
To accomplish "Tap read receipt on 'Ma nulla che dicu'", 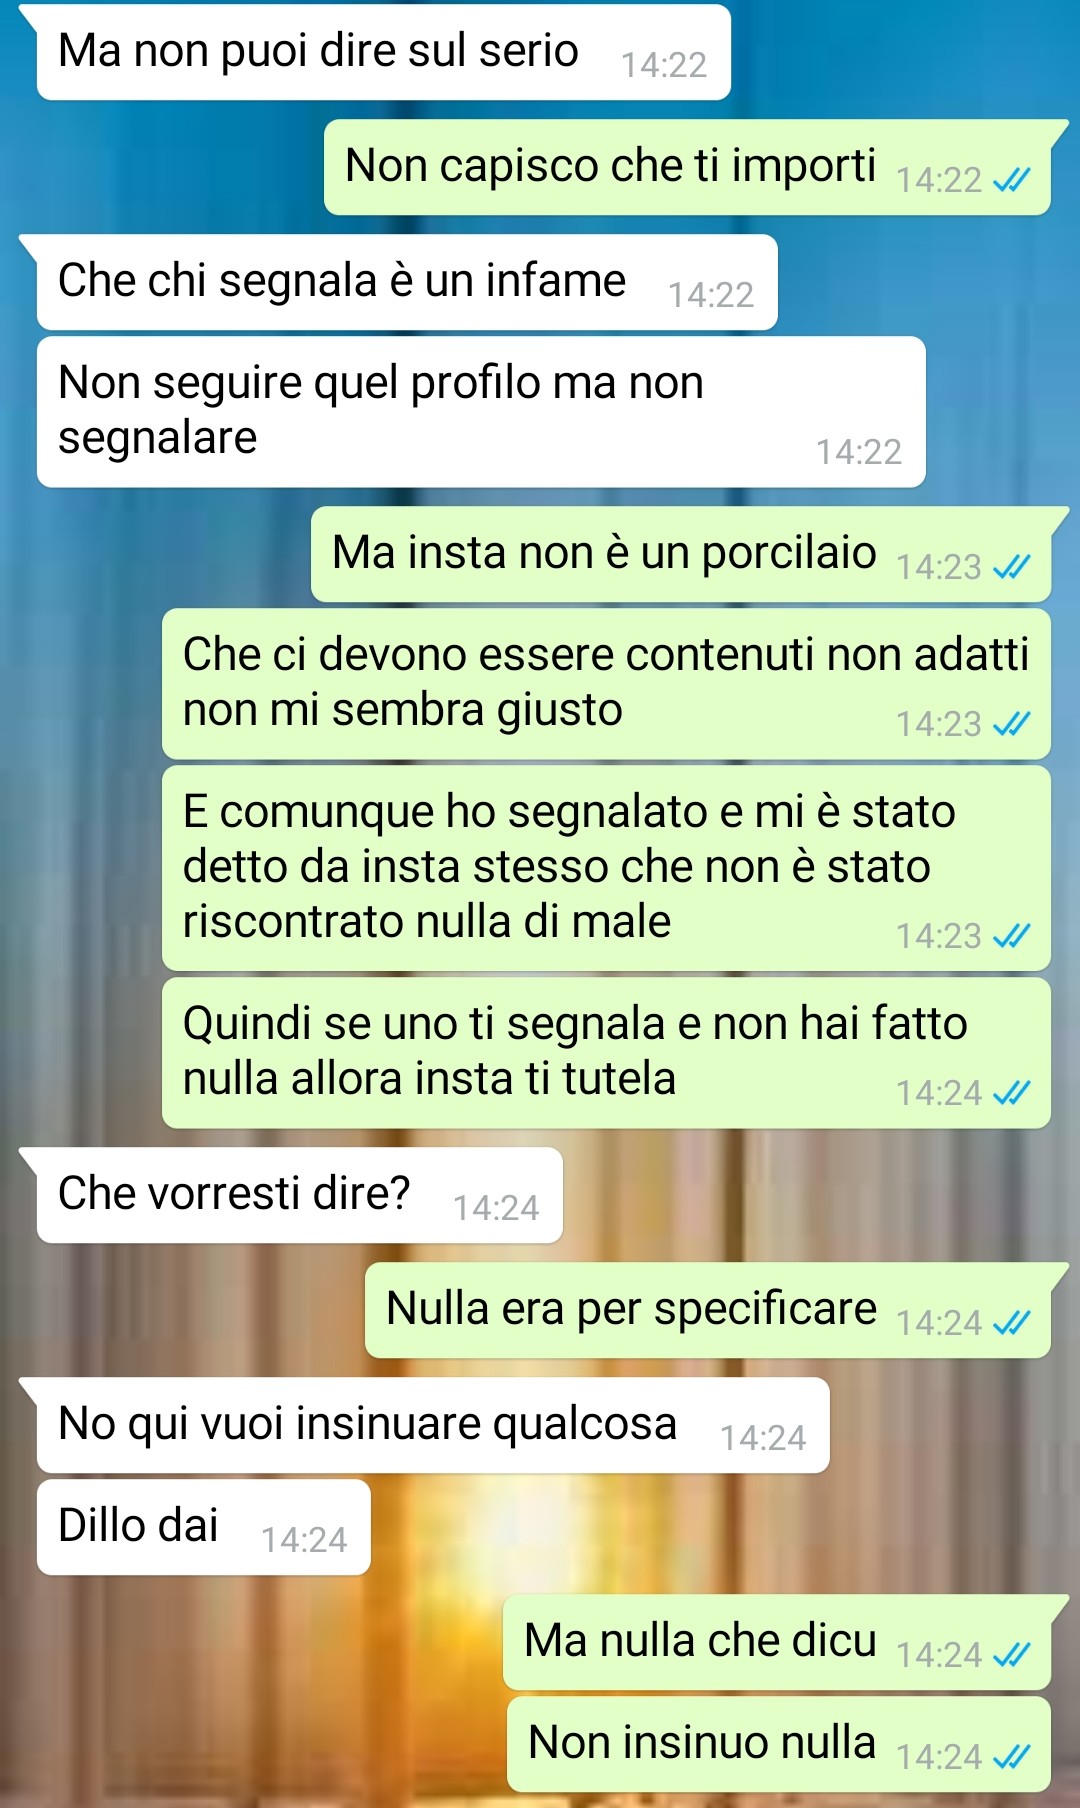I will (1011, 1655).
